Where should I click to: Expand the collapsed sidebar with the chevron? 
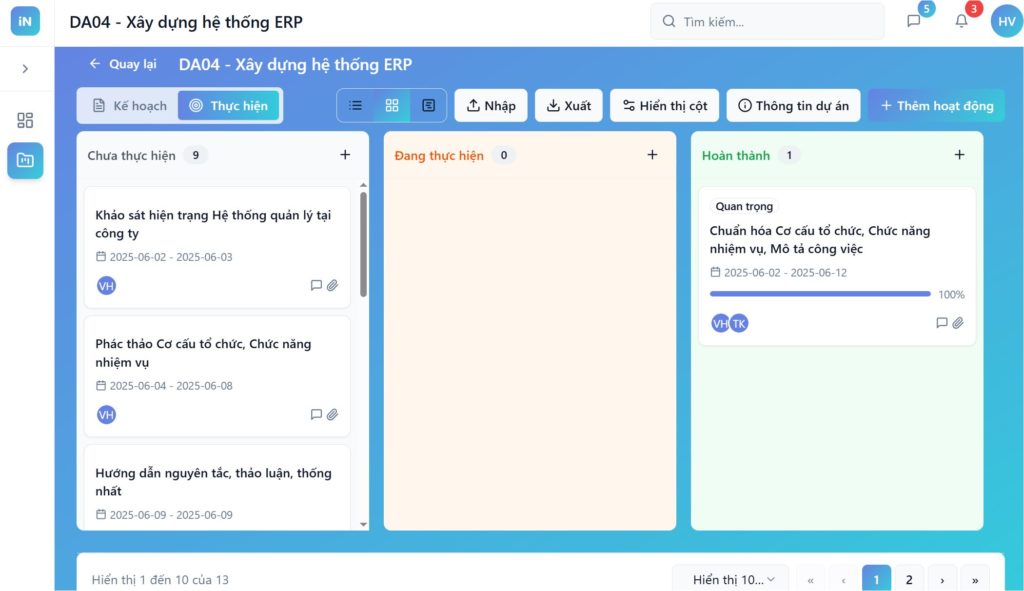24,68
